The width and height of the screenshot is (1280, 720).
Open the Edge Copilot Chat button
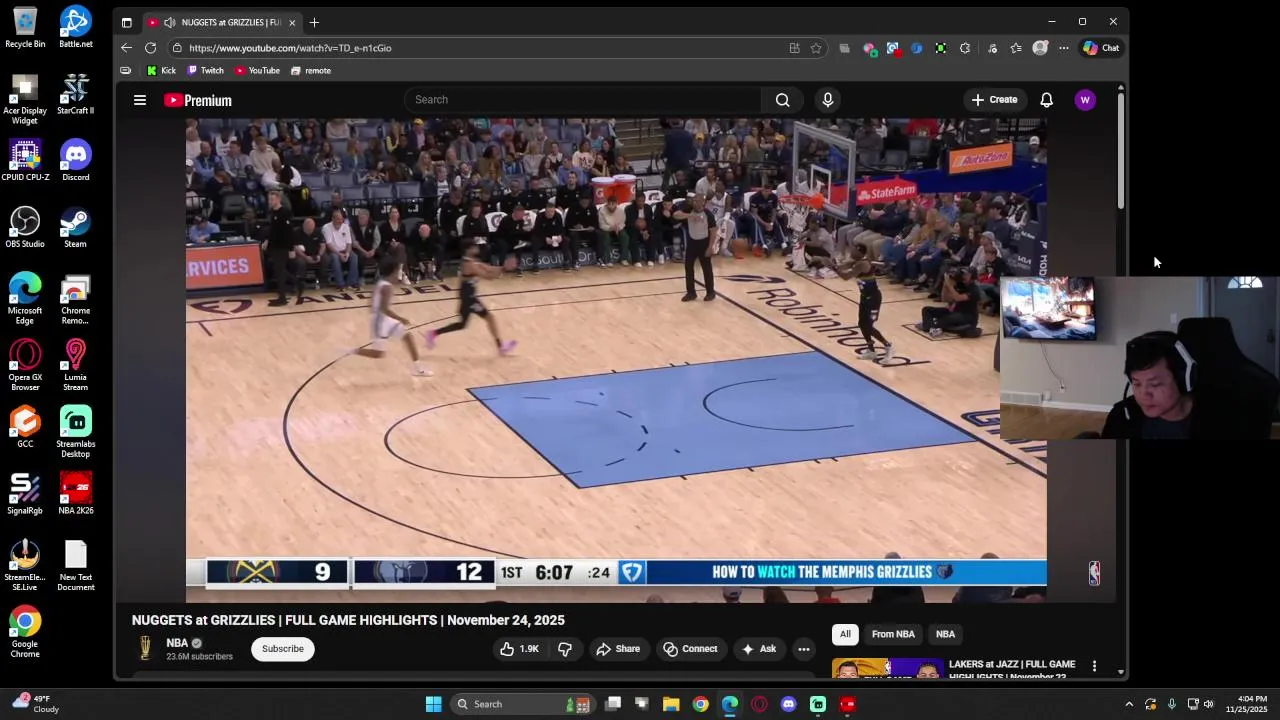pos(1101,48)
